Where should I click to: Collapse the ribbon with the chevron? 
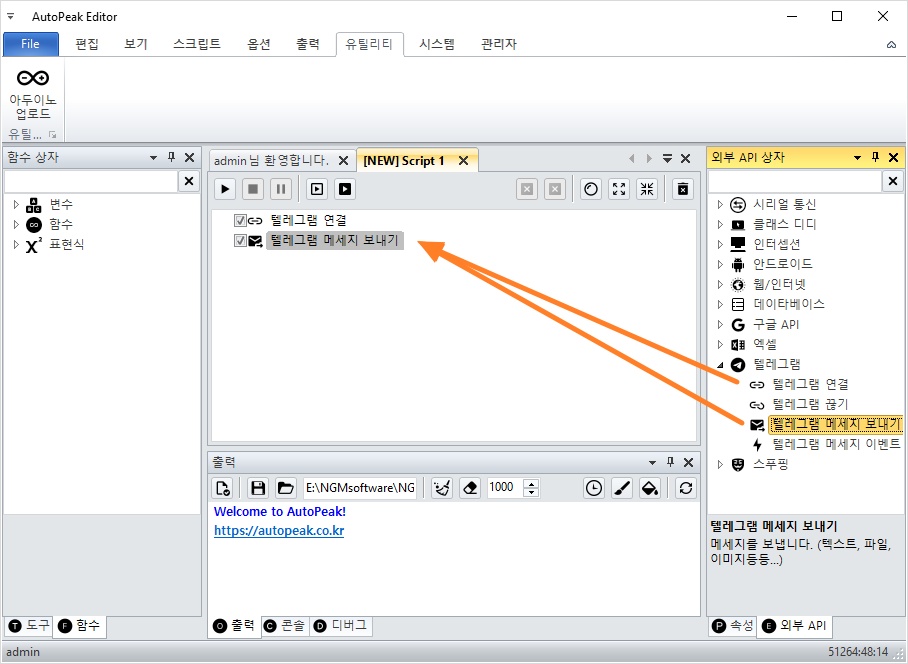[891, 45]
